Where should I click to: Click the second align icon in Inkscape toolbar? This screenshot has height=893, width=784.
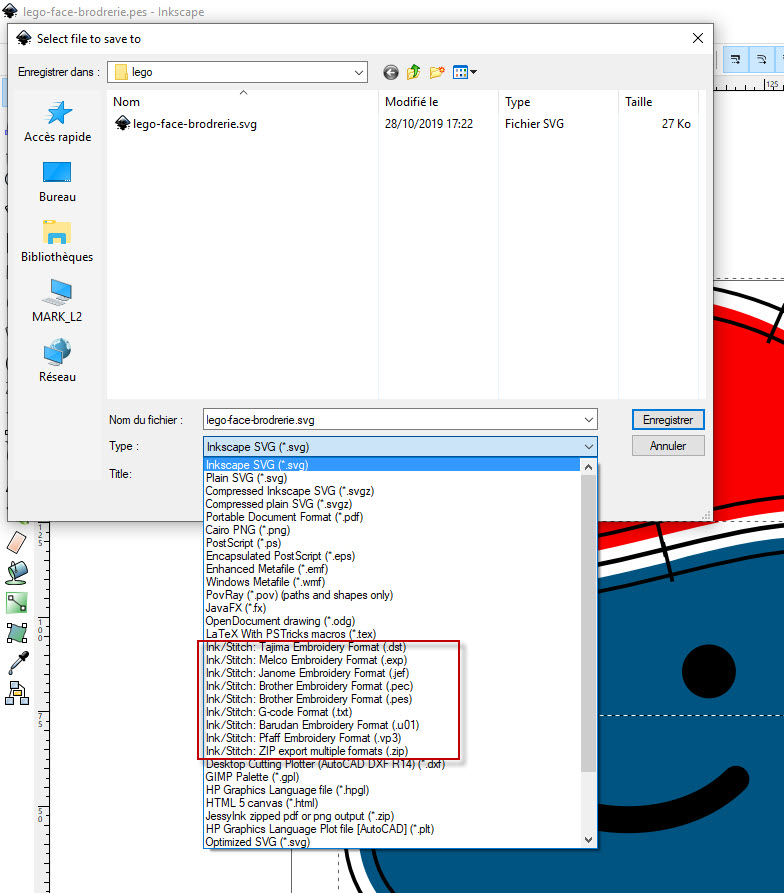coord(762,59)
